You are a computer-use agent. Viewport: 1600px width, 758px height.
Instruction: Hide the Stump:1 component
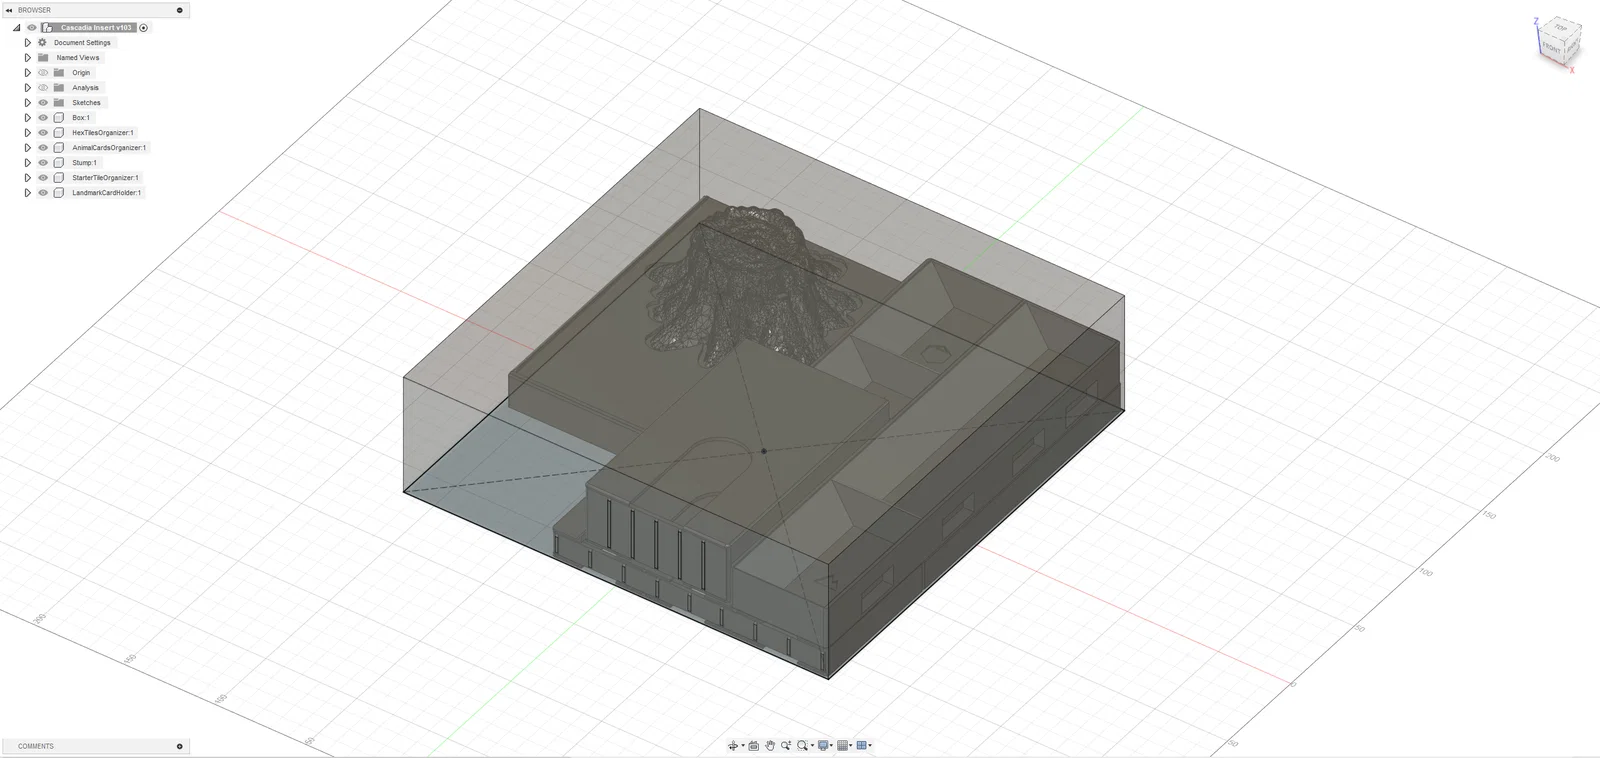coord(43,163)
